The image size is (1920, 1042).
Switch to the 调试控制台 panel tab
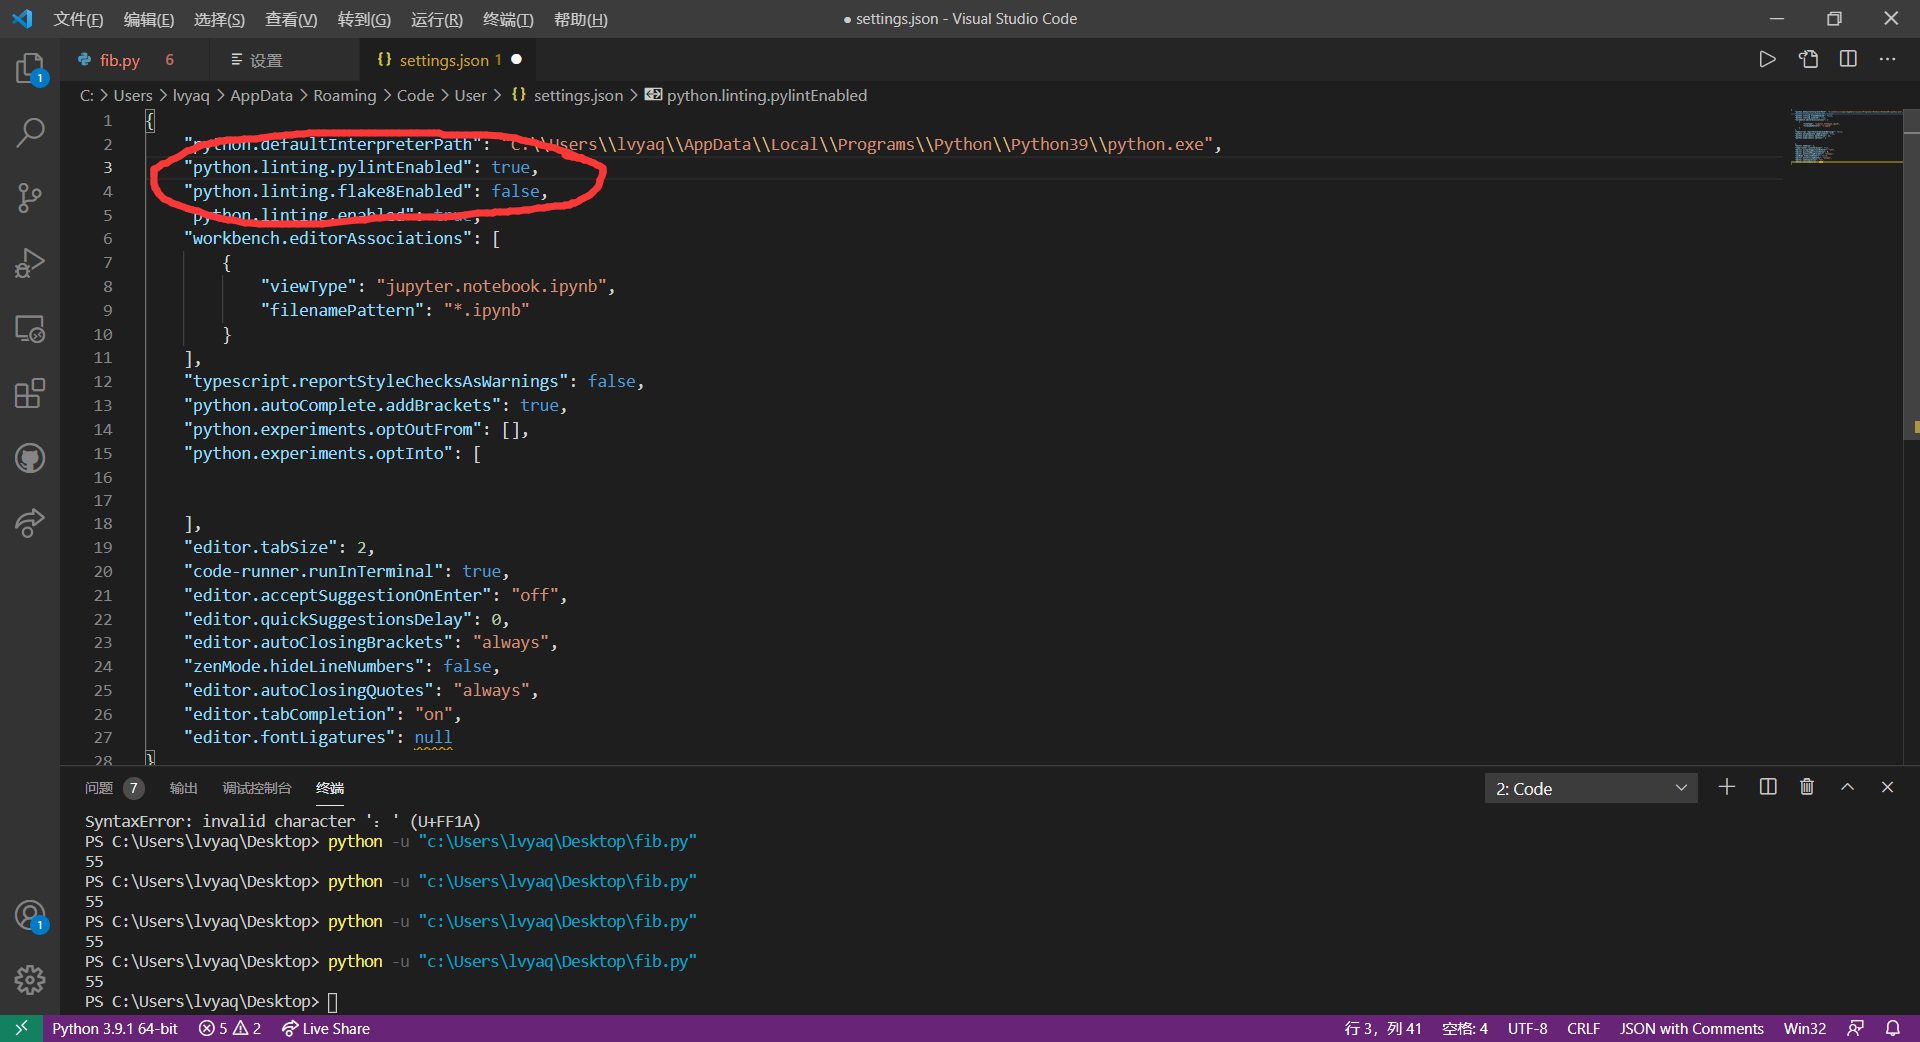tap(257, 788)
